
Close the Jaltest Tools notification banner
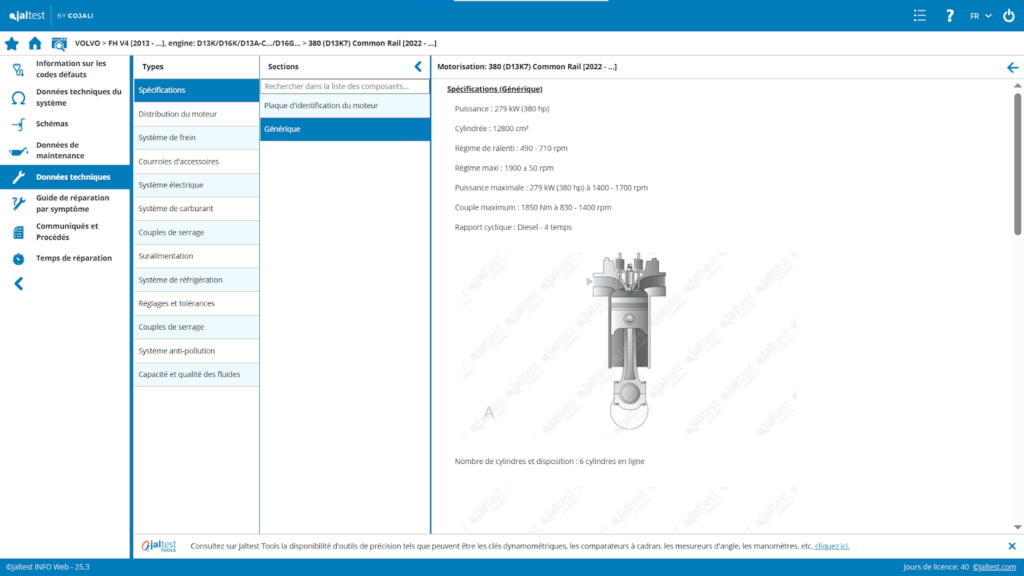point(1011,546)
